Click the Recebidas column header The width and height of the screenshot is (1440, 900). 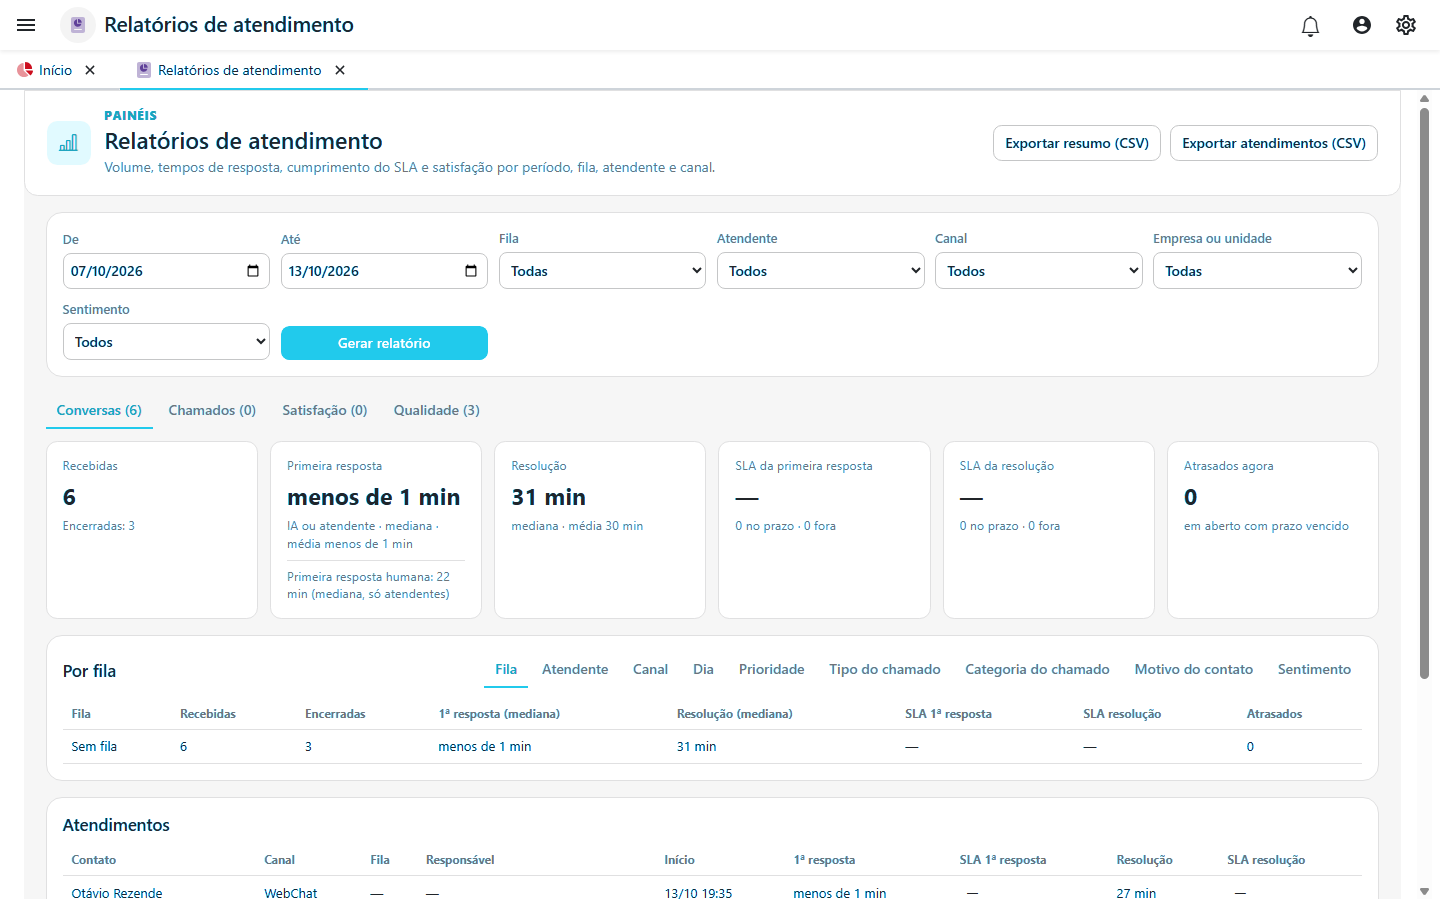(208, 714)
